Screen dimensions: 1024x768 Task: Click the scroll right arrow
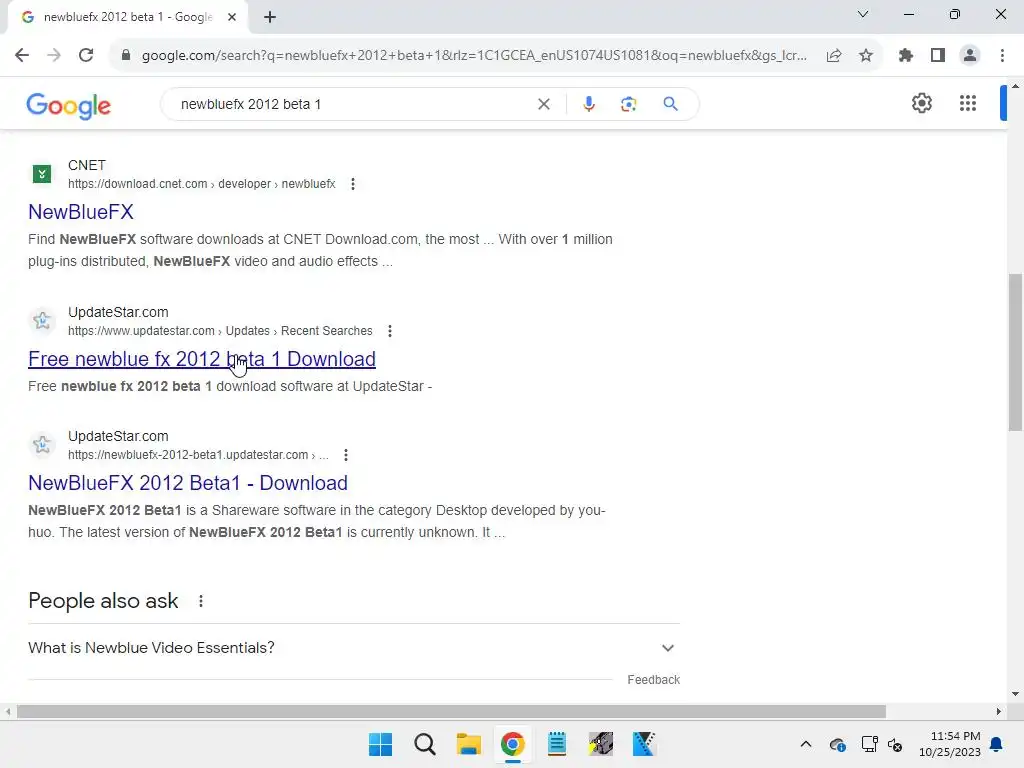[999, 711]
